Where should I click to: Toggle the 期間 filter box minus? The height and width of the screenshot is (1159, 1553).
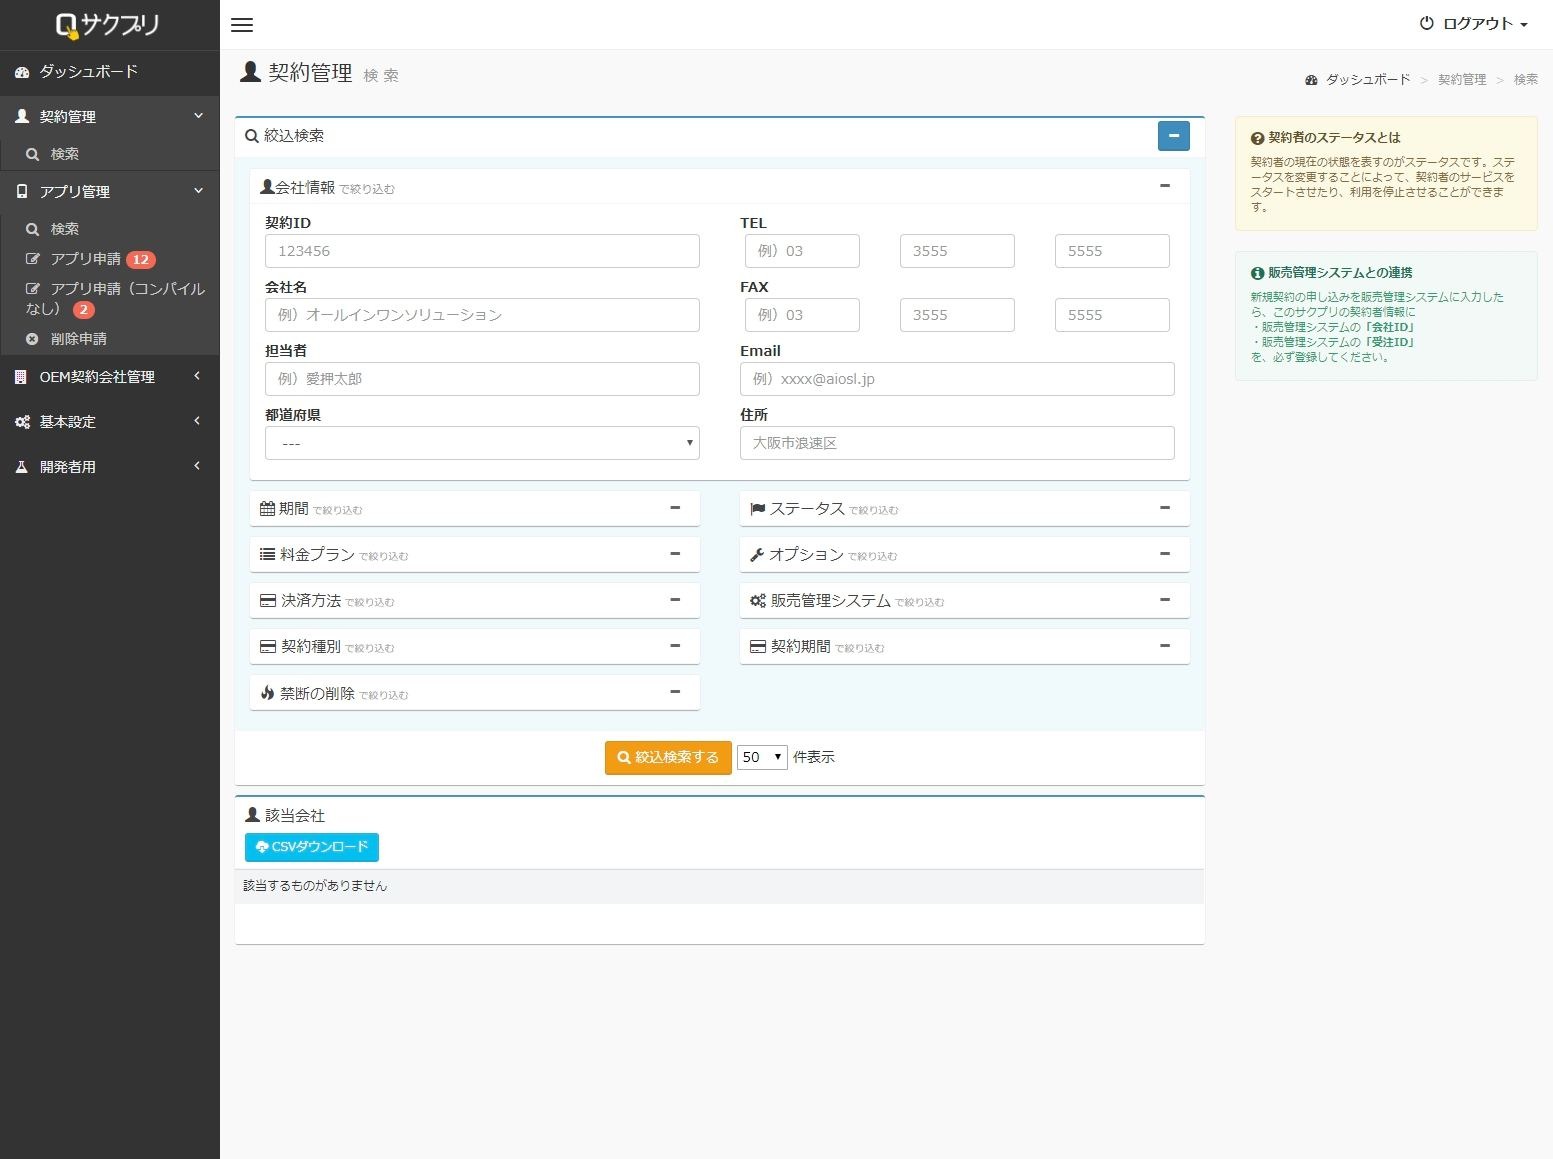click(x=675, y=508)
